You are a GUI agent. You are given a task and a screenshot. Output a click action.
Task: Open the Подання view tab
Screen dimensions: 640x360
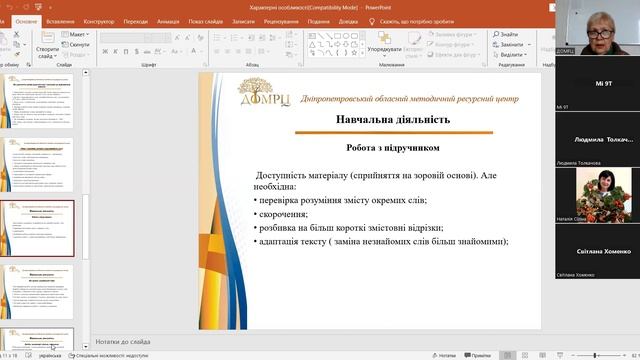click(318, 22)
